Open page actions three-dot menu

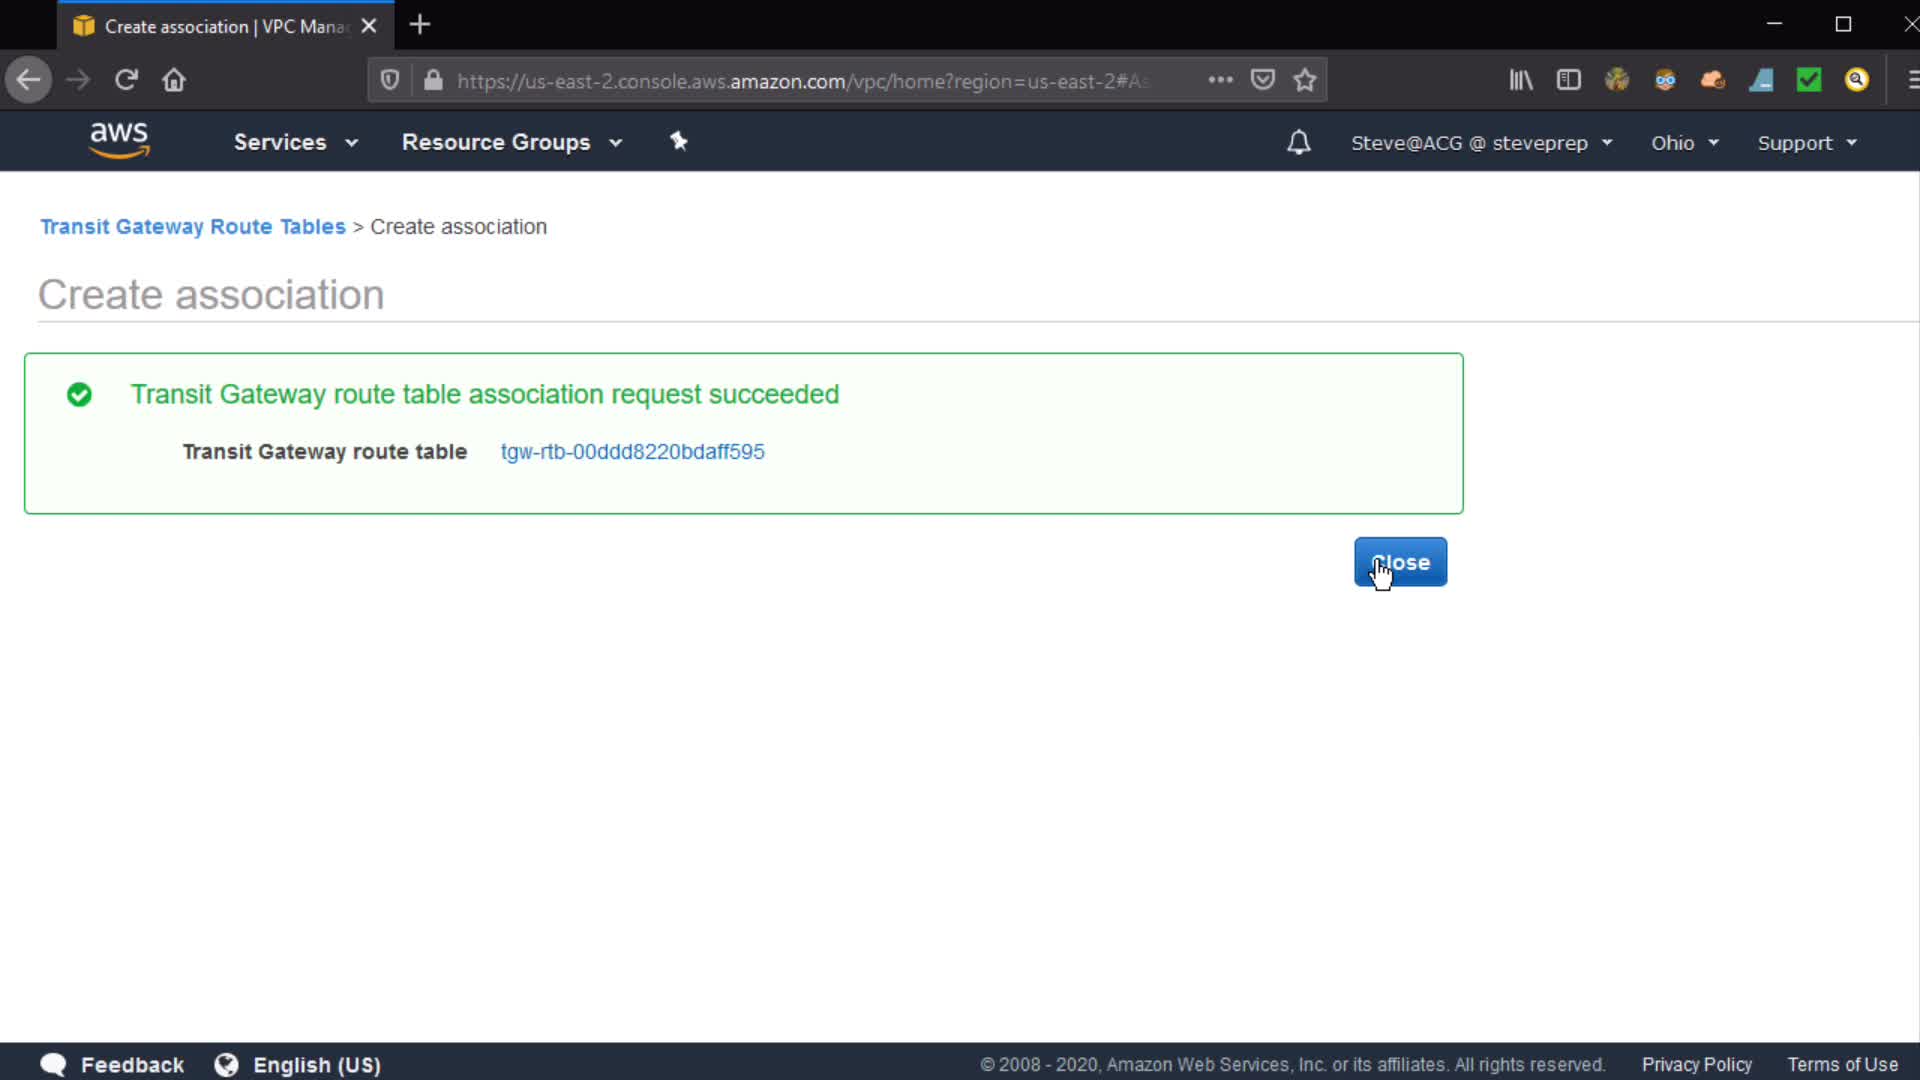[1220, 80]
